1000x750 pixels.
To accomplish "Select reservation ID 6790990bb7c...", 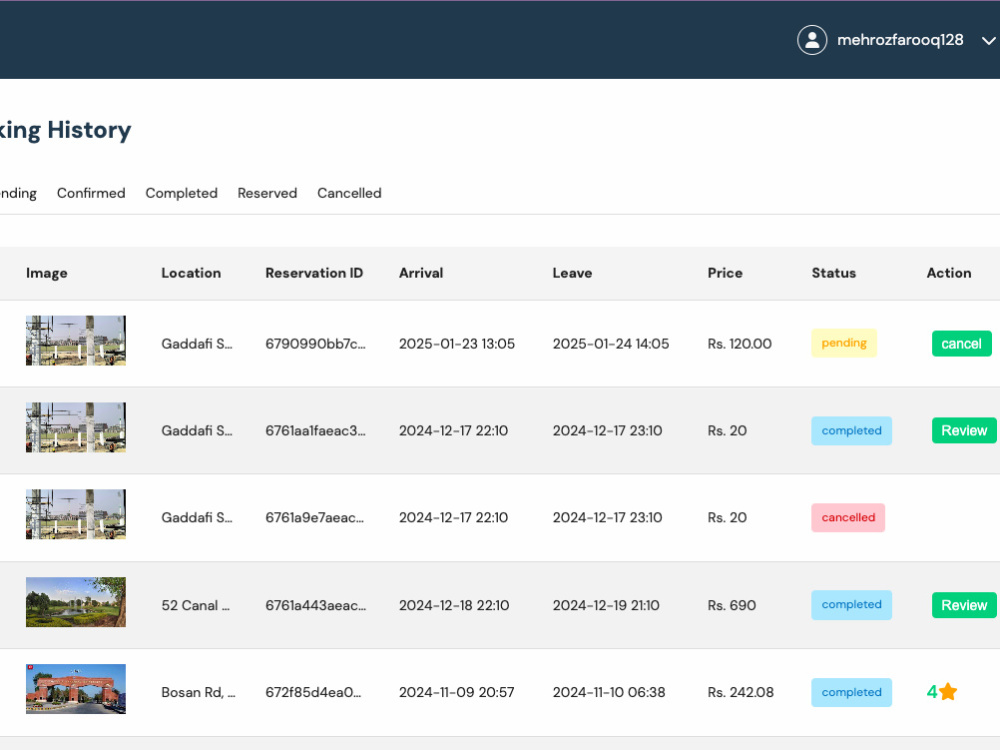I will 316,344.
